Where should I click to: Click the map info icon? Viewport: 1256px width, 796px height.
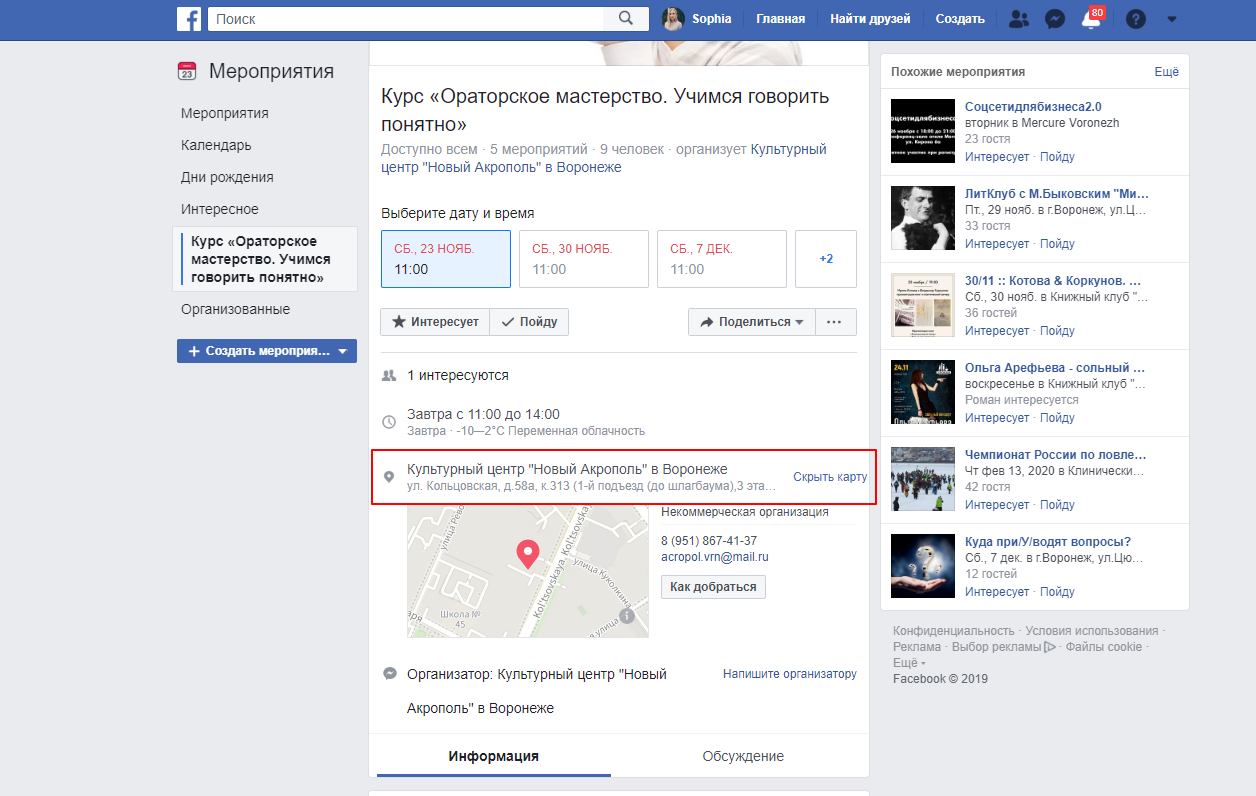pos(627,617)
